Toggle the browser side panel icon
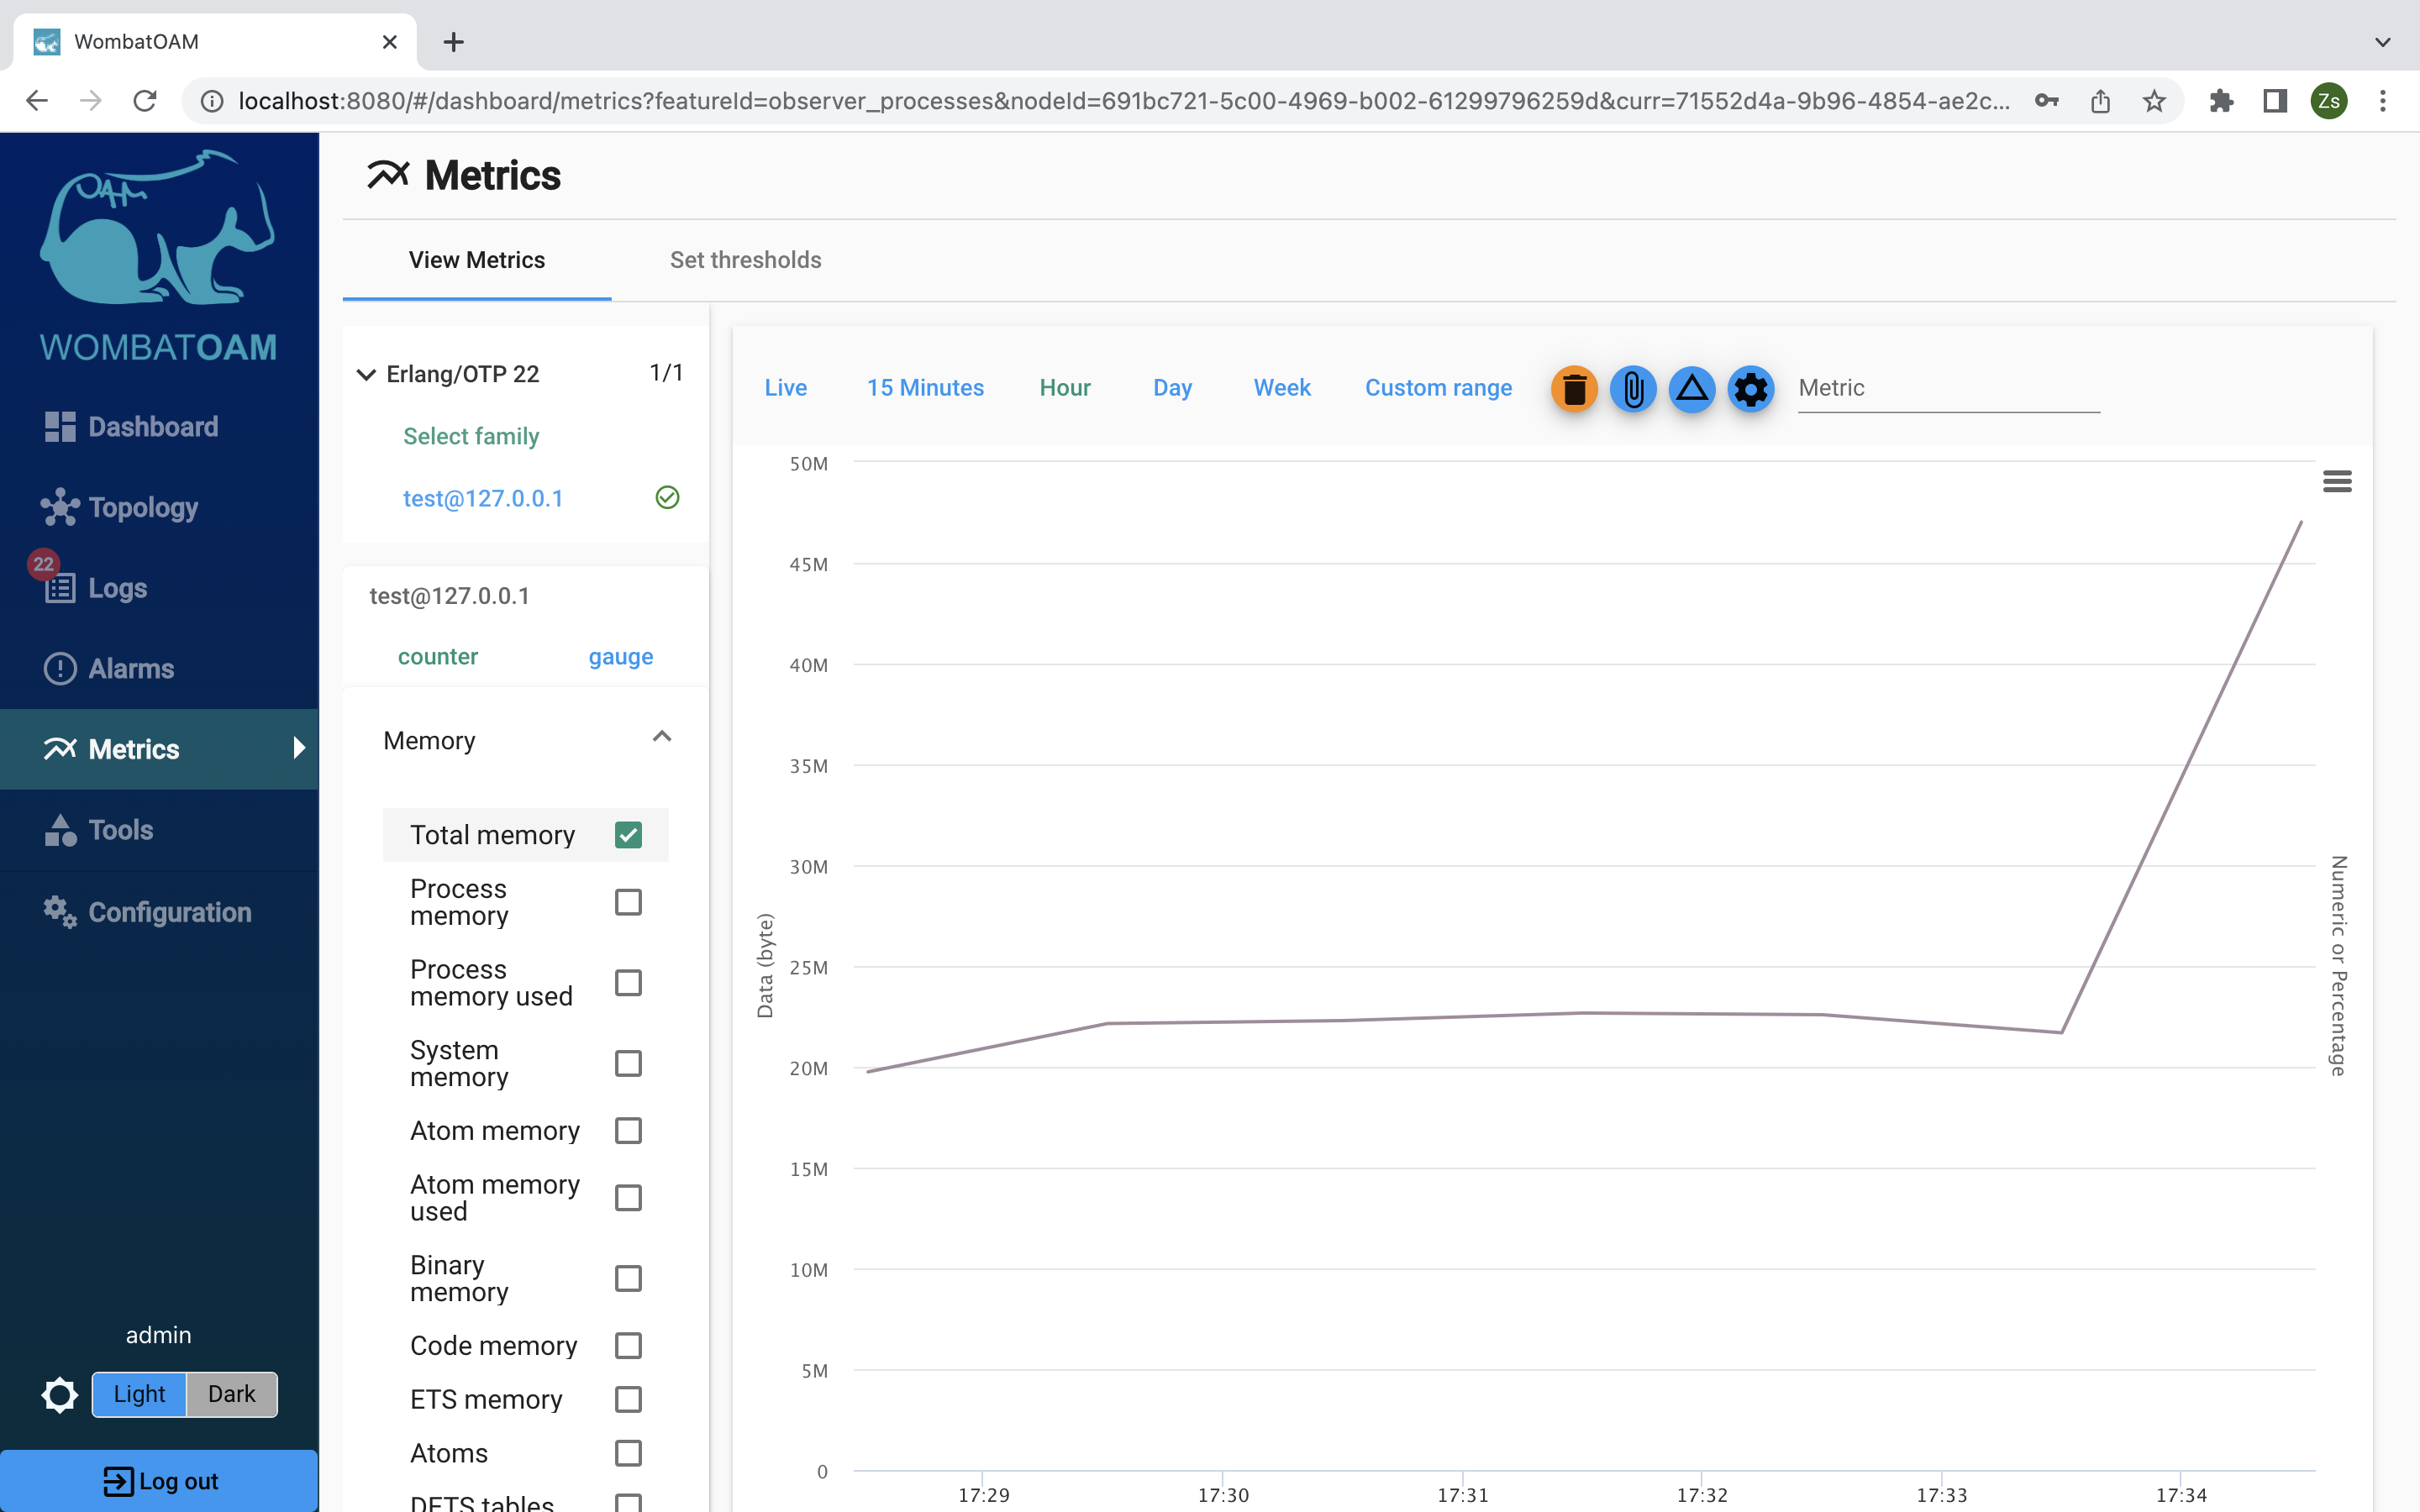The image size is (2420, 1512). [x=2275, y=101]
